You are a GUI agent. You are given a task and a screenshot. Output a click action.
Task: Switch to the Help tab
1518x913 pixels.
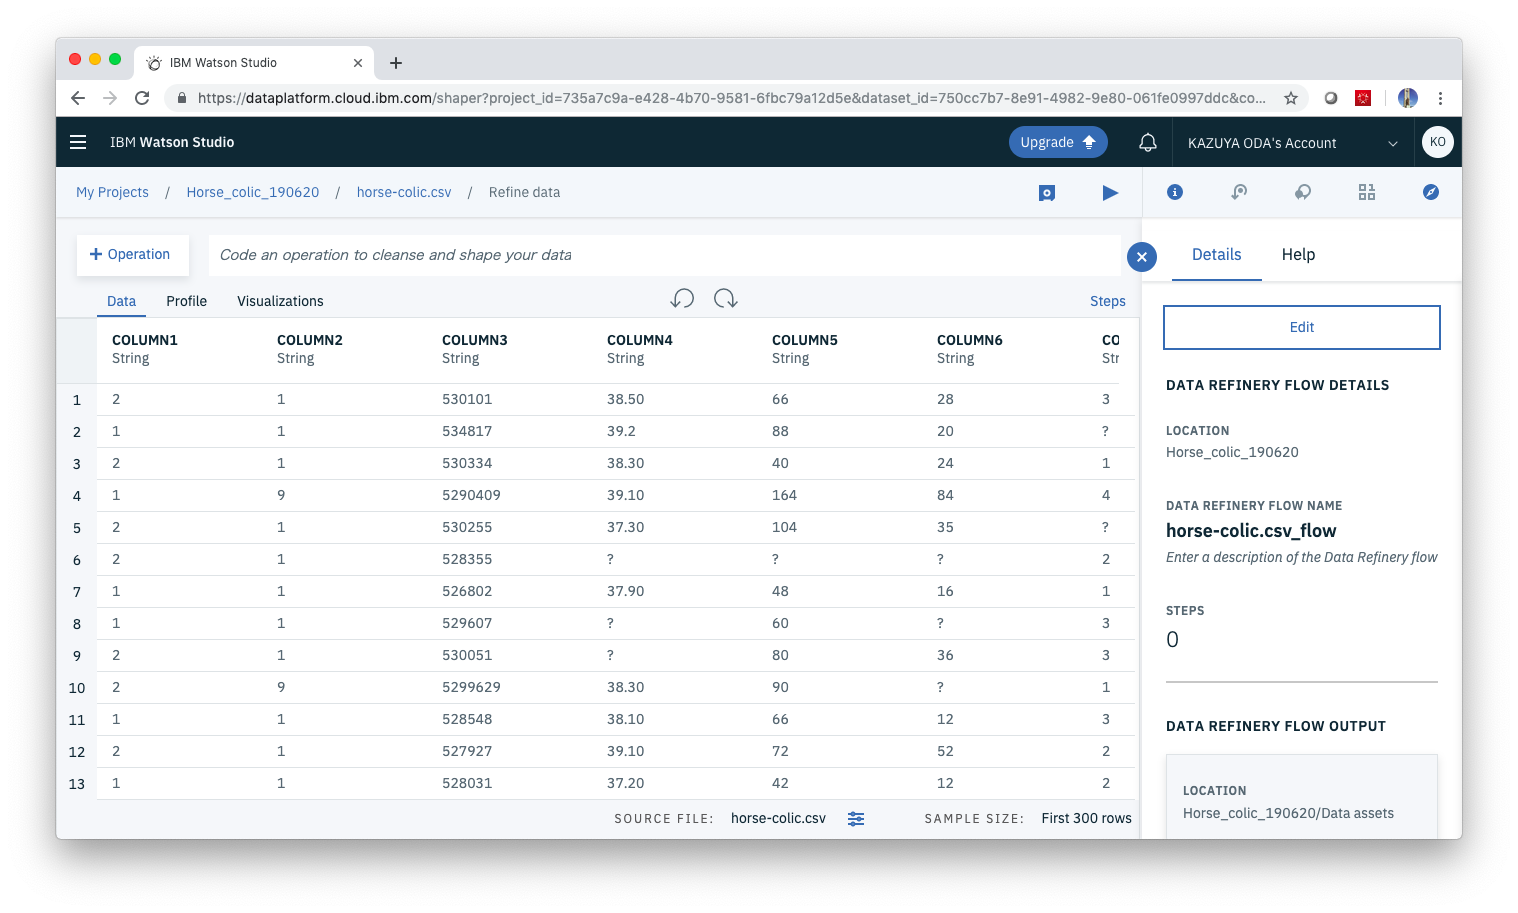[1298, 255]
